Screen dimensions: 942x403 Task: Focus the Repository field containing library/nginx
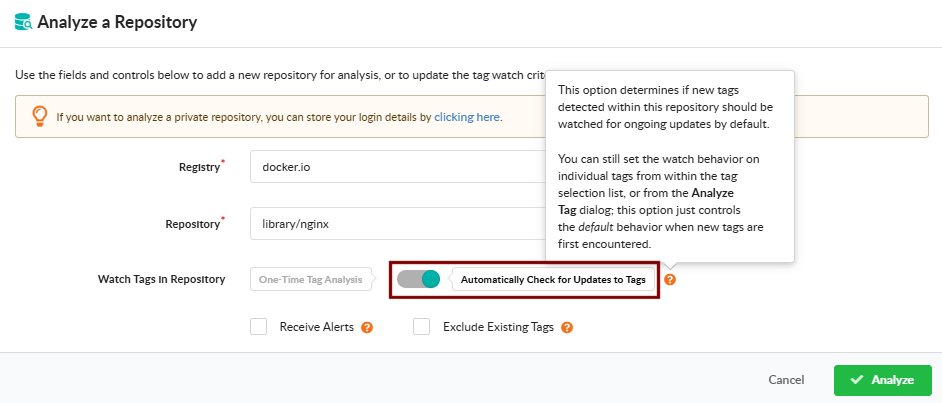click(398, 223)
